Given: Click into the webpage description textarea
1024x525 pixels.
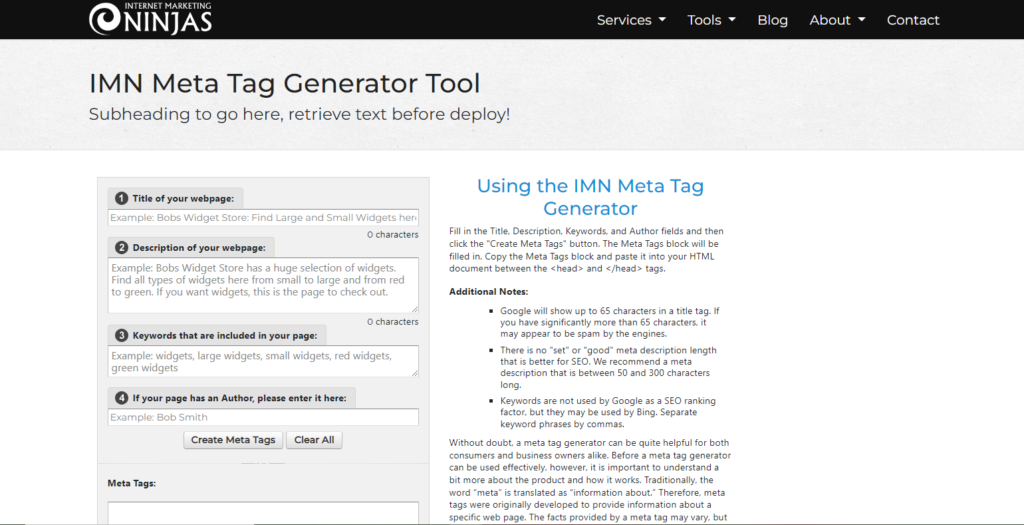Looking at the screenshot, I should click(x=263, y=285).
